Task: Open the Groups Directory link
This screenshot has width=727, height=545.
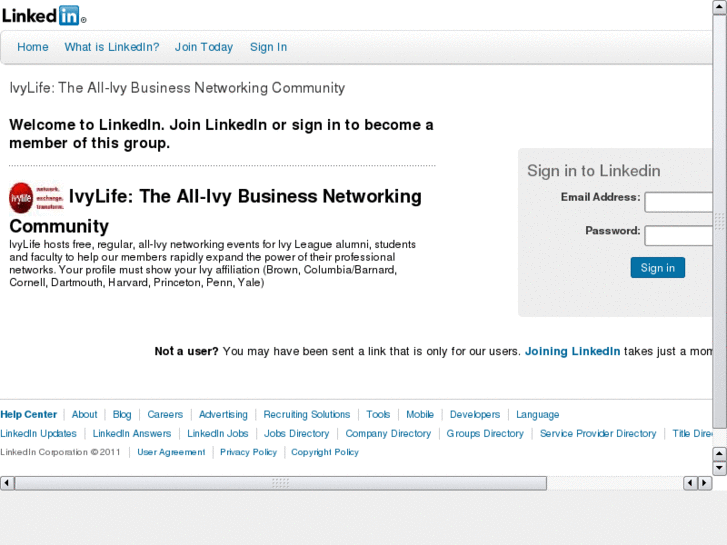Action: point(485,434)
